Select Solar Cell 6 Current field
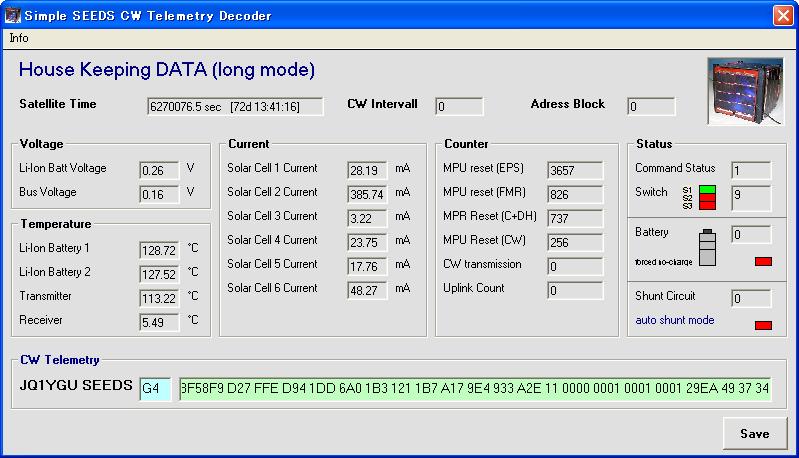 367,290
